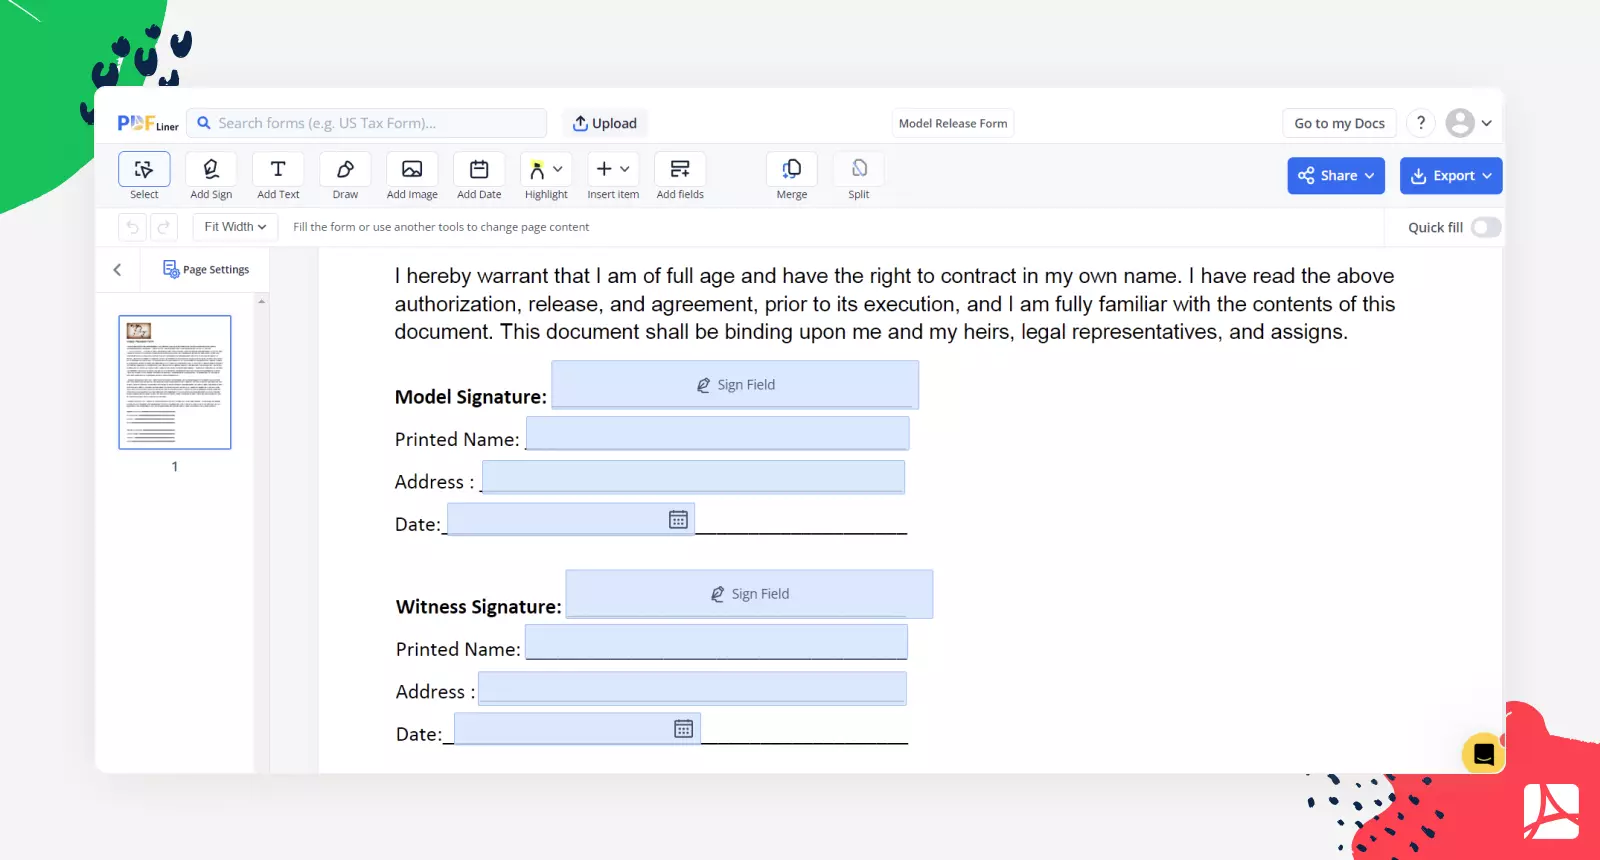Viewport: 1600px width, 860px height.
Task: Open the chat support widget
Action: coord(1484,754)
